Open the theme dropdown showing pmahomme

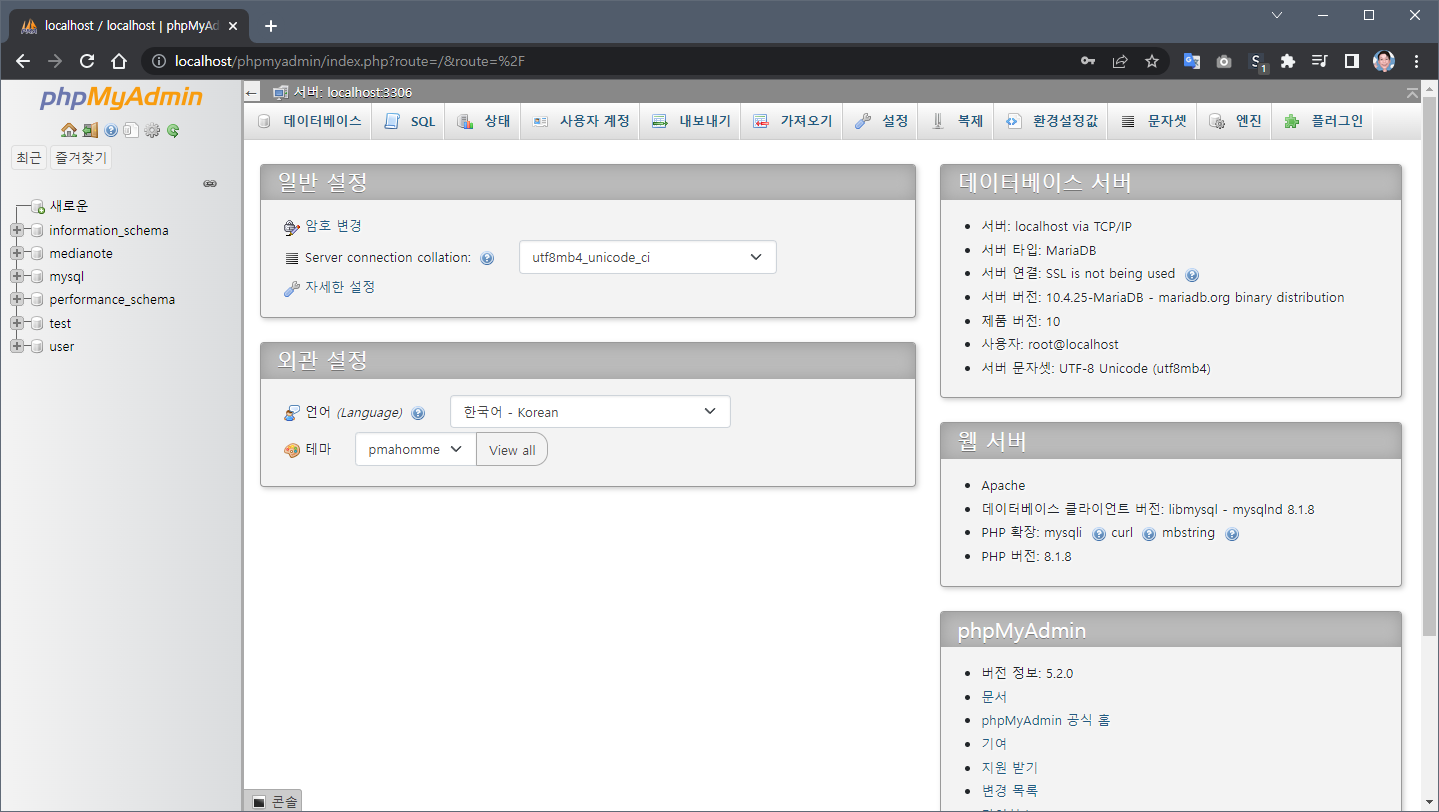coord(415,449)
